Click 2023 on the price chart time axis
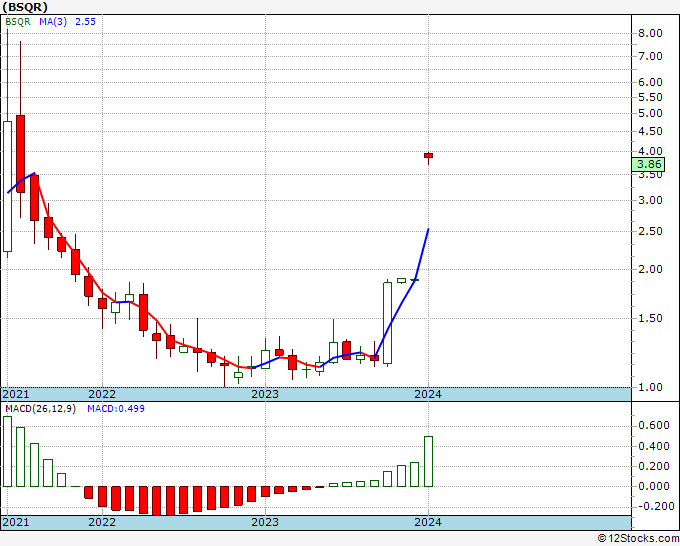Viewport: 680px width, 546px height. pyautogui.click(x=265, y=394)
